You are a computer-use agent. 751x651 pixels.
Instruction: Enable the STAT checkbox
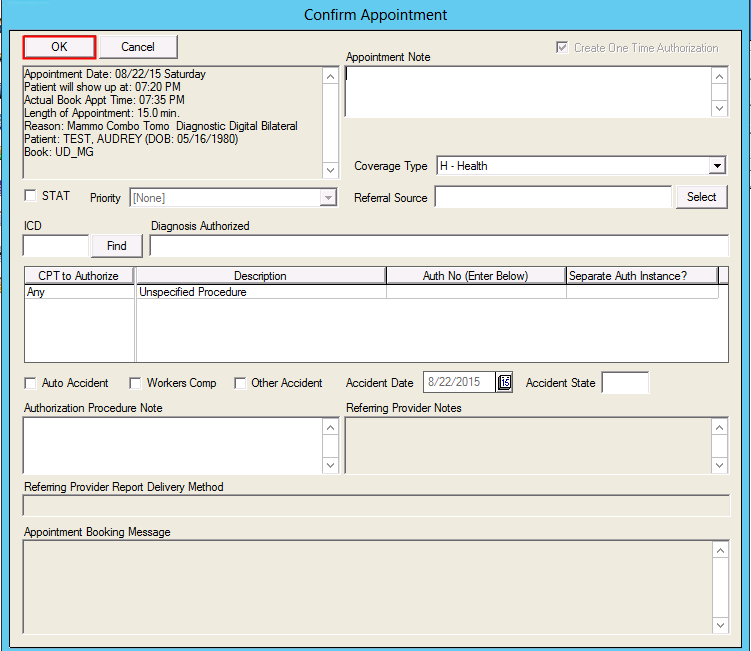click(x=30, y=196)
